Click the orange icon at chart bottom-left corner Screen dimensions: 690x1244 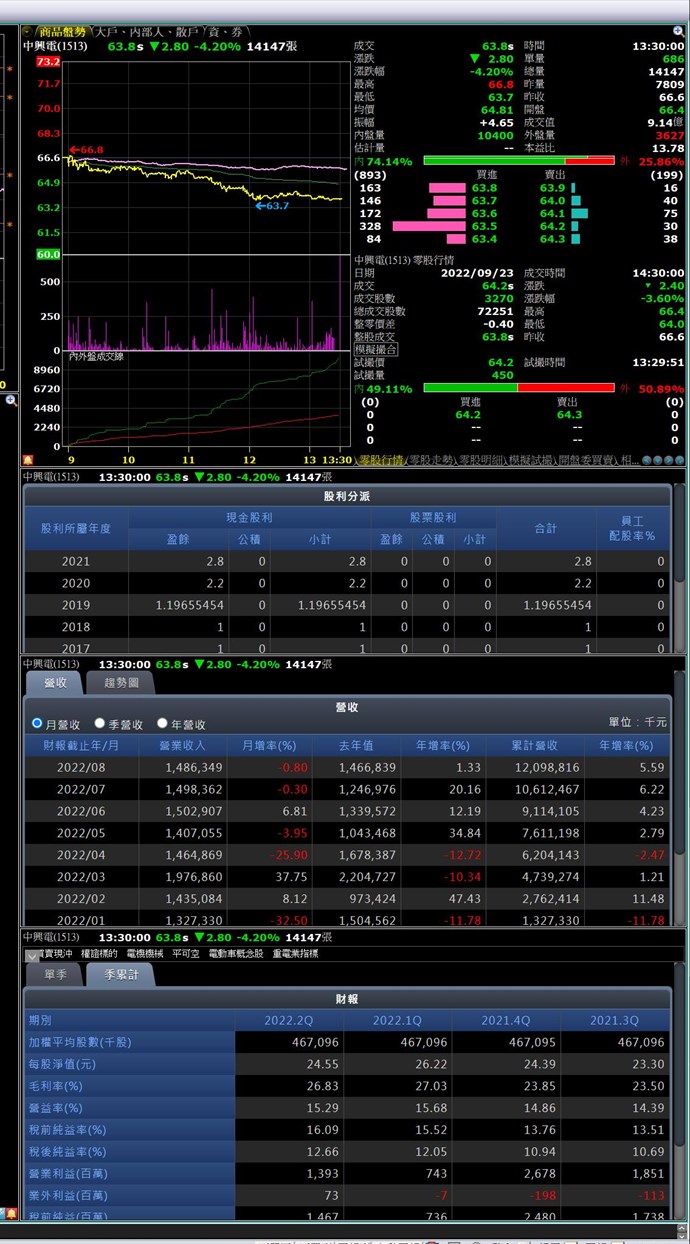[x=27, y=460]
